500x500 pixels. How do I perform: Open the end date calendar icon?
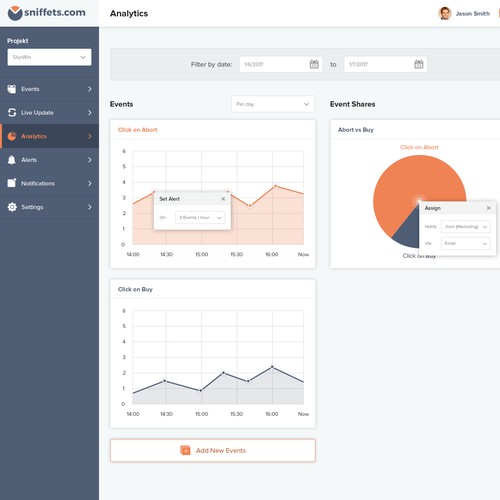pos(419,64)
